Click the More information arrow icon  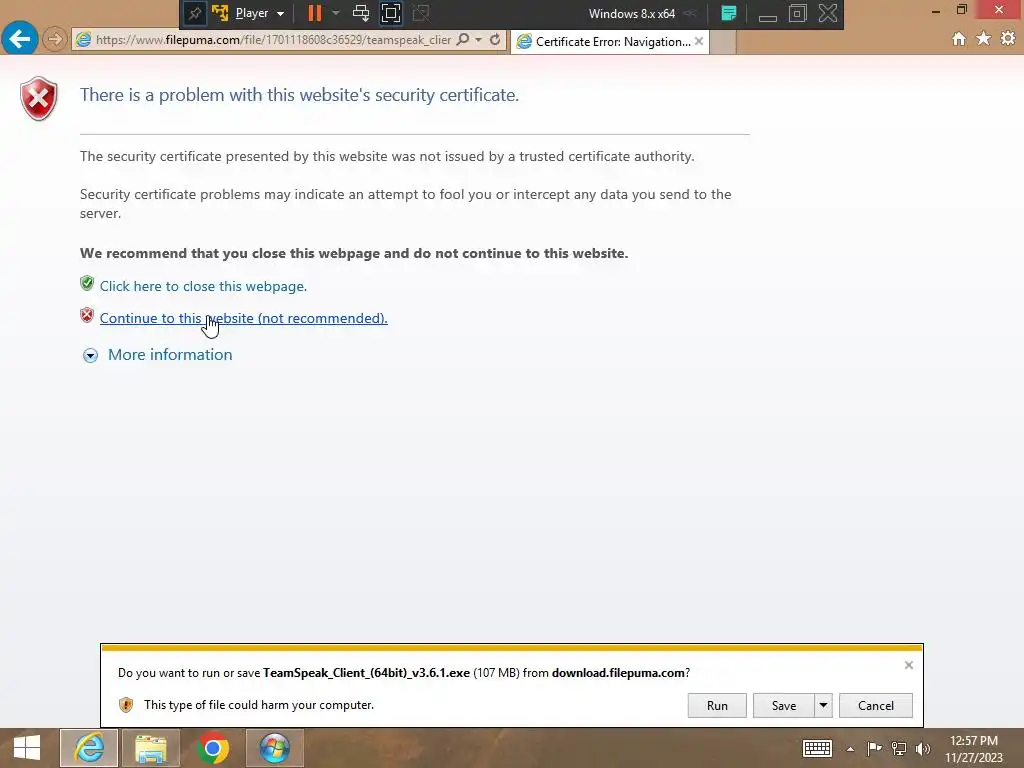(90, 355)
